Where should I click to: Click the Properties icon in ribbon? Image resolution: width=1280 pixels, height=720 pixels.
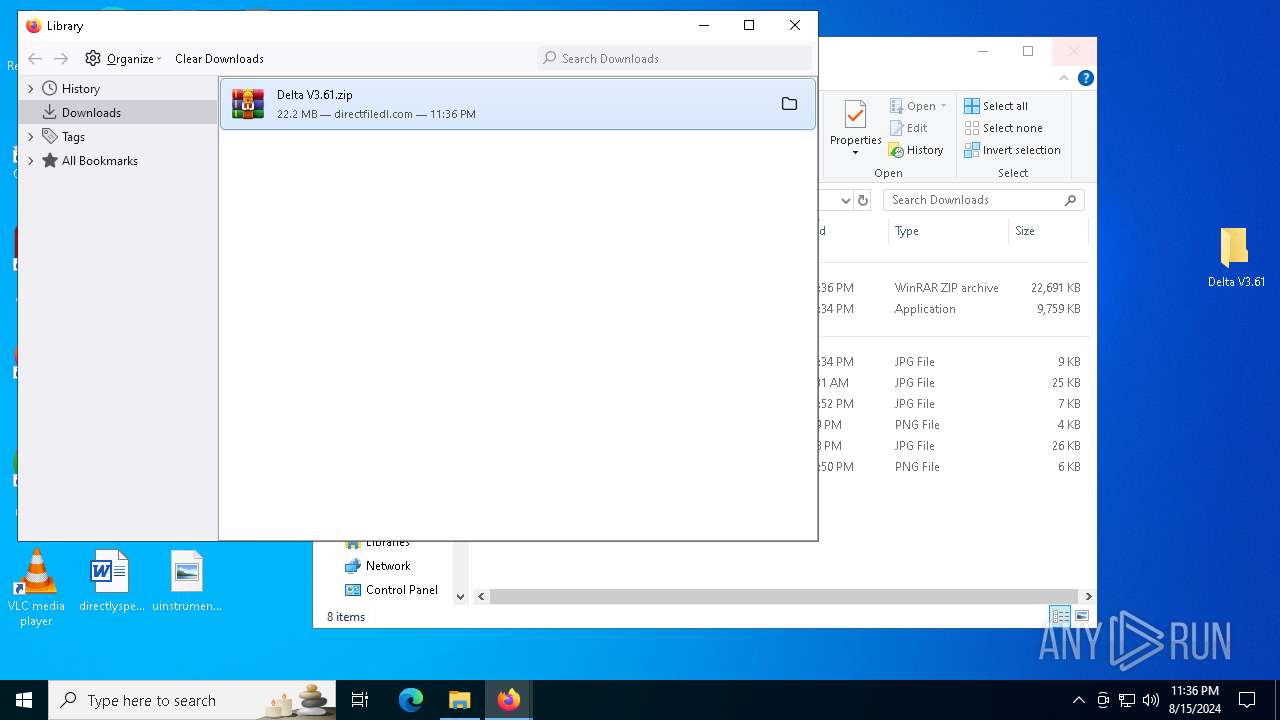coord(855,116)
